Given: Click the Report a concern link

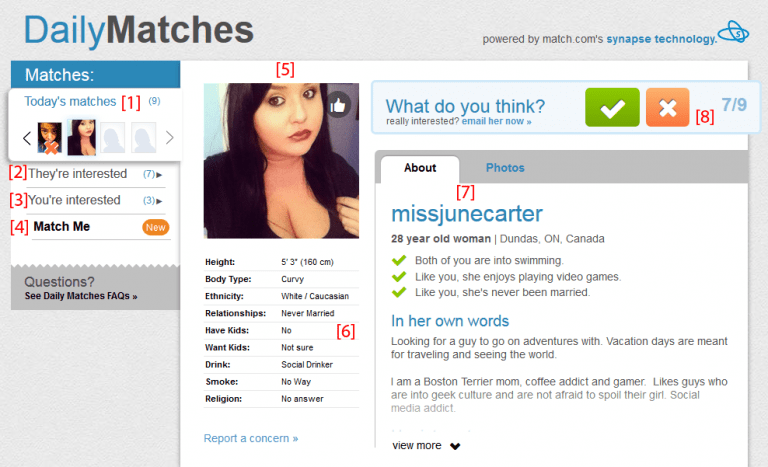Looking at the screenshot, I should coord(251,438).
